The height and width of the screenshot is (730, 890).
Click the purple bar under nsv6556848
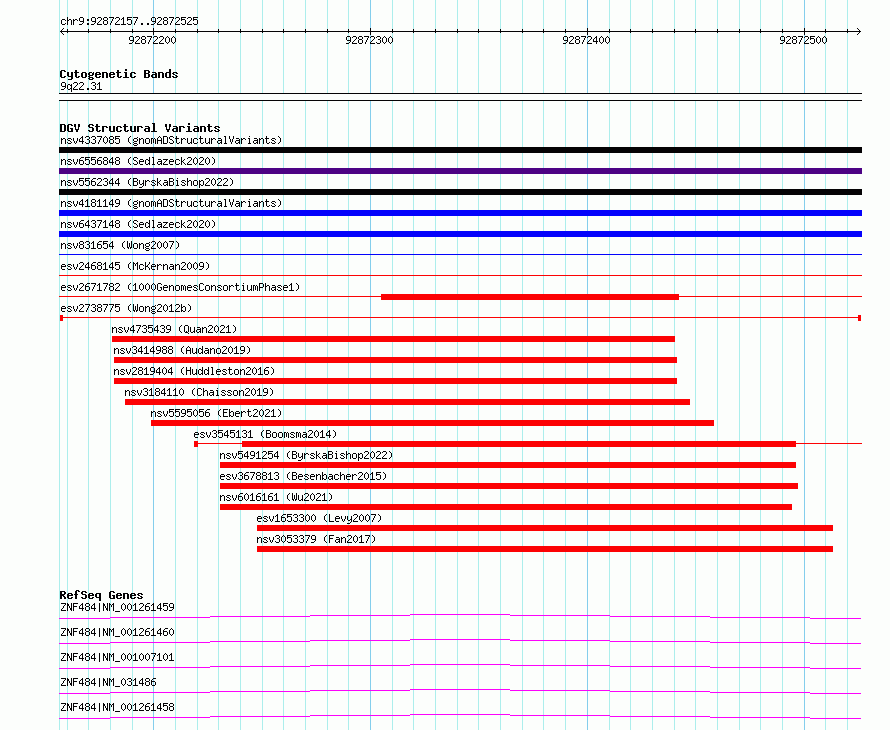pyautogui.click(x=460, y=171)
